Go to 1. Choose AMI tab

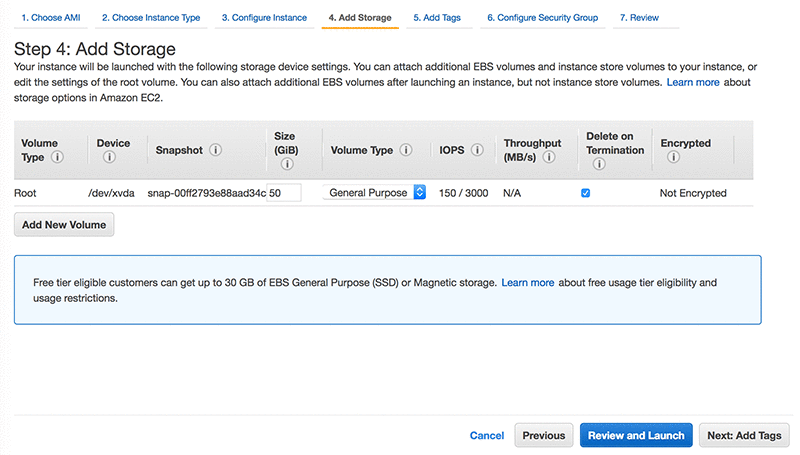coord(53,18)
